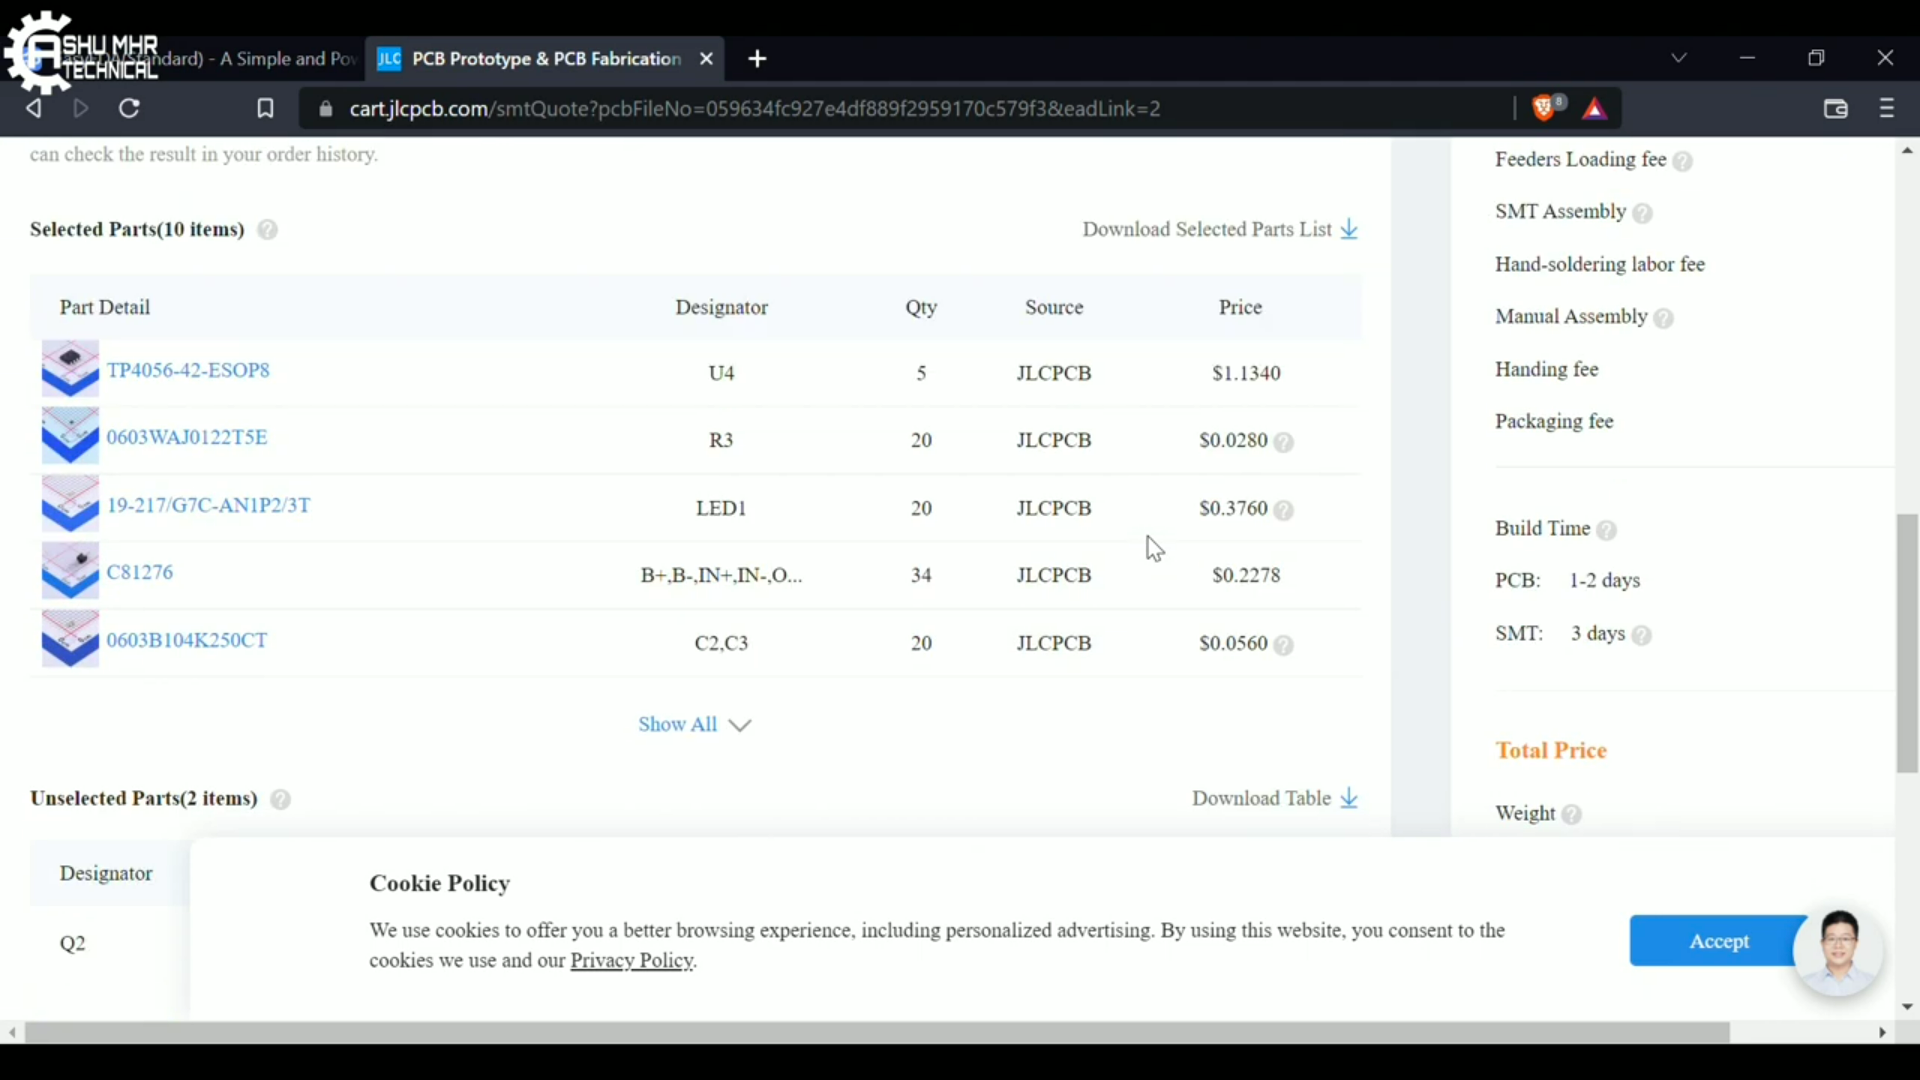Open the Download Selected Parts List icon
Viewport: 1920px width, 1080px height.
pos(1348,229)
